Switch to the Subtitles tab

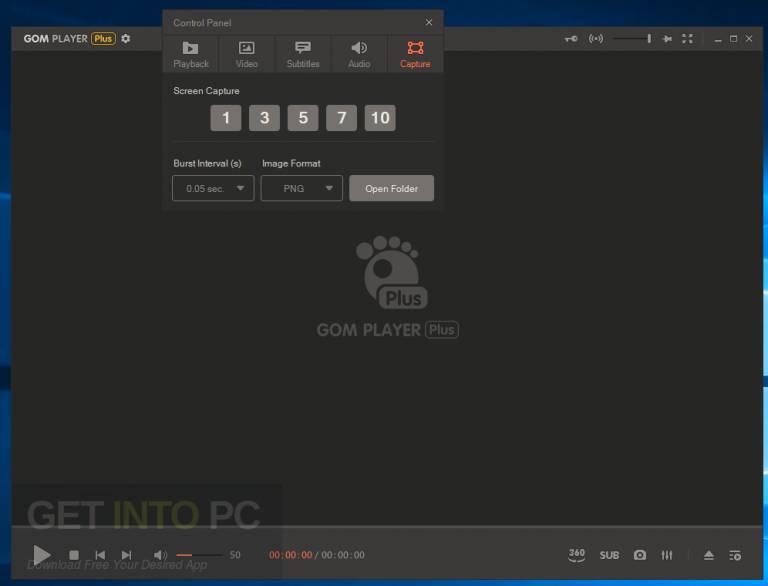[x=303, y=54]
